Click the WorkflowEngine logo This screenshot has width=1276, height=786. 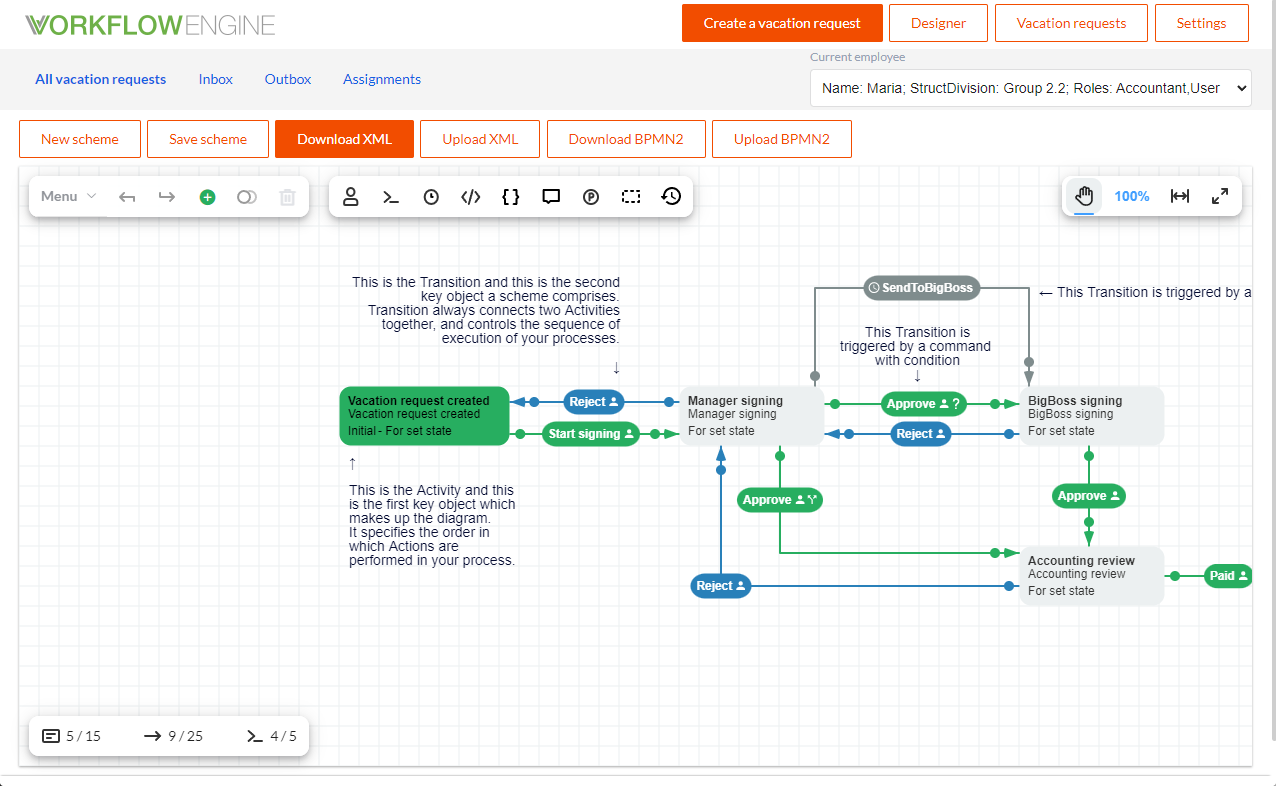click(x=150, y=25)
